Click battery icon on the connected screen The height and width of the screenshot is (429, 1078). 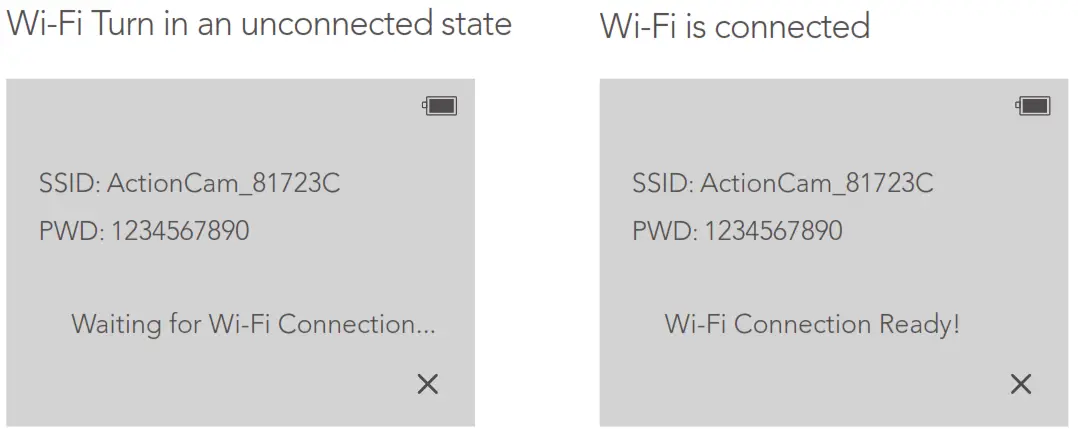(1033, 106)
